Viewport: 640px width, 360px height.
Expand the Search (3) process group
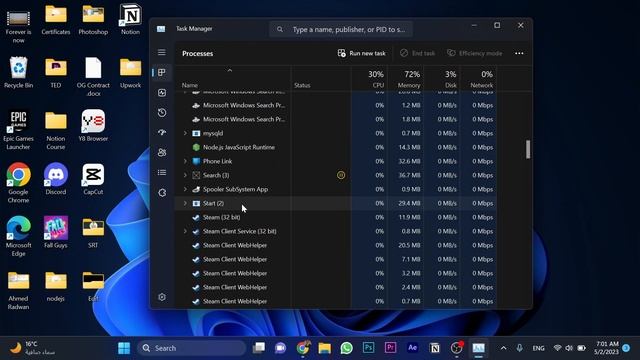(185, 175)
